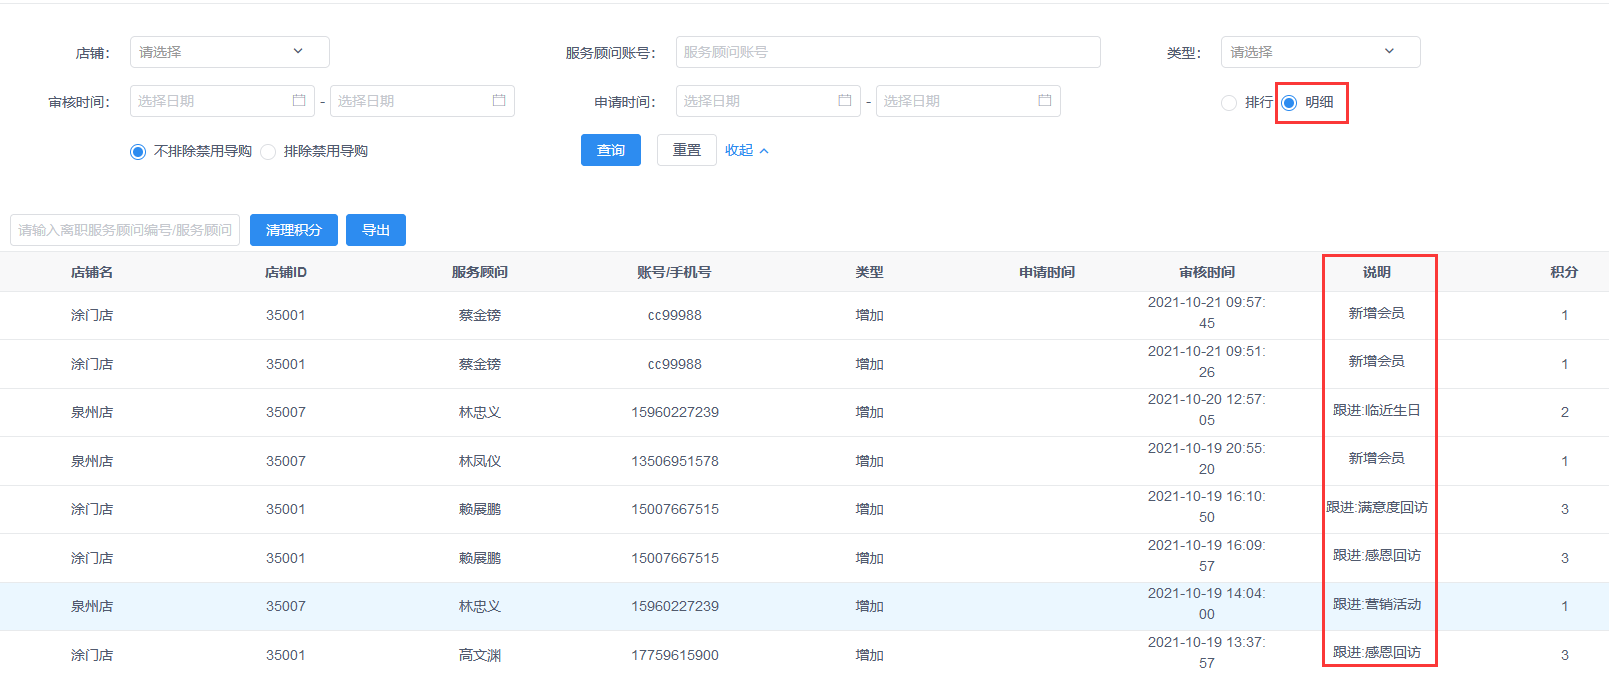Focus the 服务顾问账号 input field
This screenshot has width=1609, height=676.
(887, 52)
